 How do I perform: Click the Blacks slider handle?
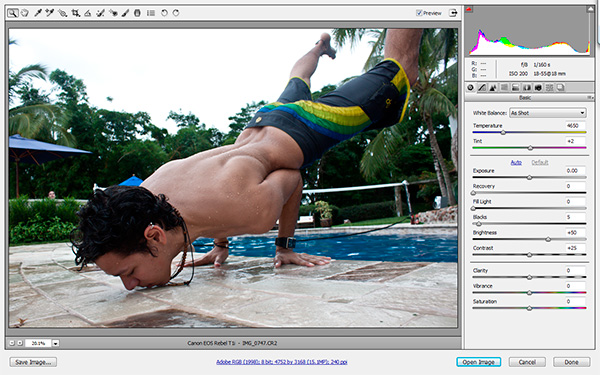tap(478, 224)
